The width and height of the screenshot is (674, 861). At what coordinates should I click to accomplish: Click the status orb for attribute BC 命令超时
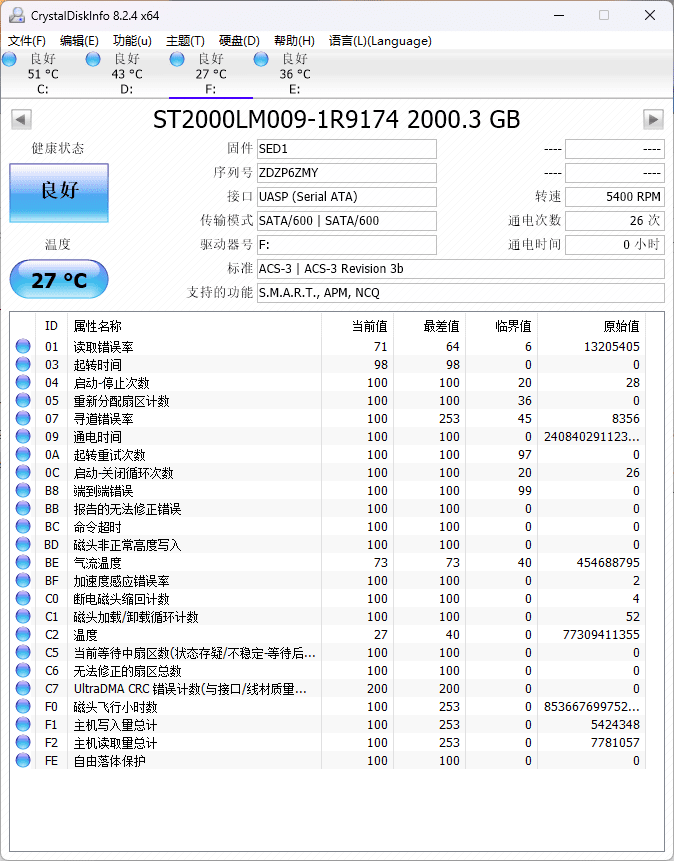click(x=23, y=526)
